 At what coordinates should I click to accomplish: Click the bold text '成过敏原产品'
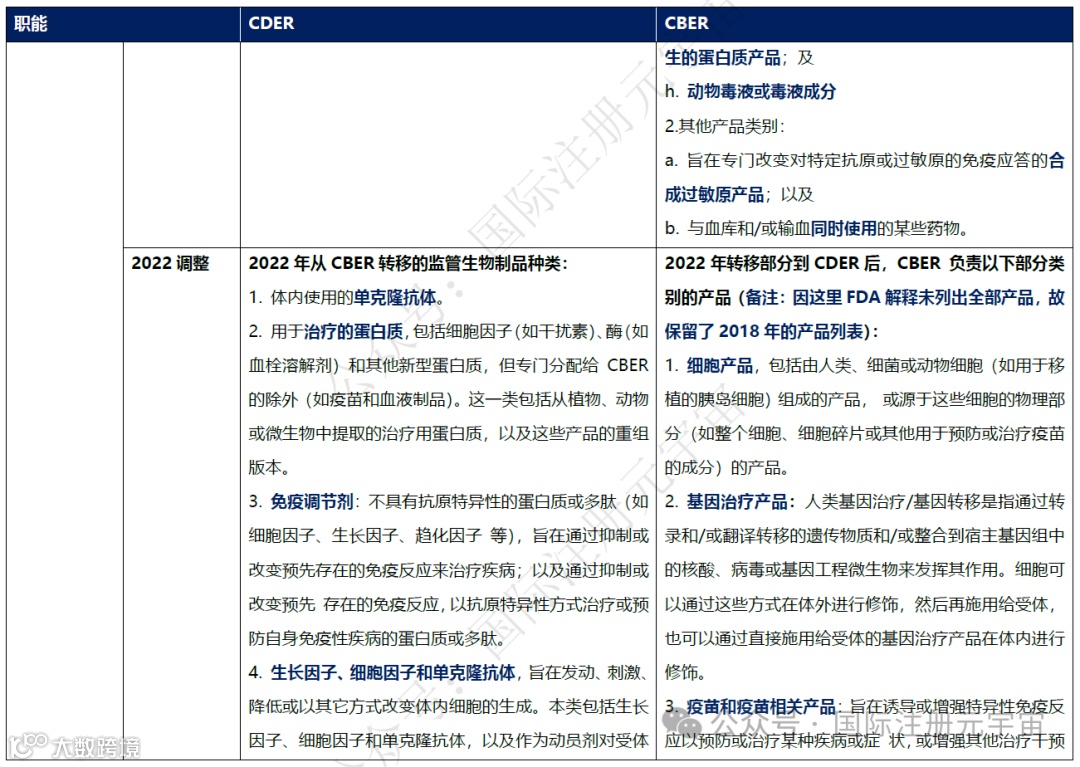(x=714, y=195)
